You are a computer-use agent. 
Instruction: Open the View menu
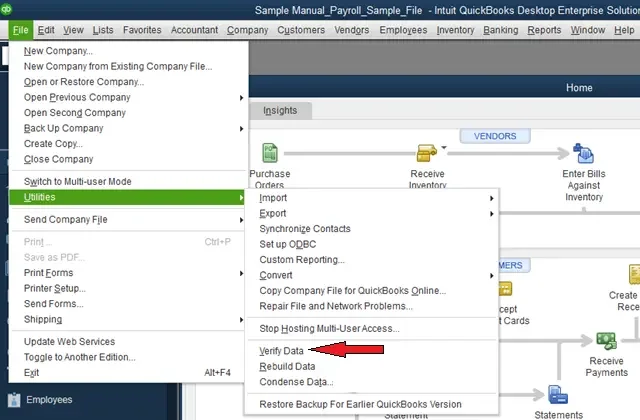pos(73,30)
